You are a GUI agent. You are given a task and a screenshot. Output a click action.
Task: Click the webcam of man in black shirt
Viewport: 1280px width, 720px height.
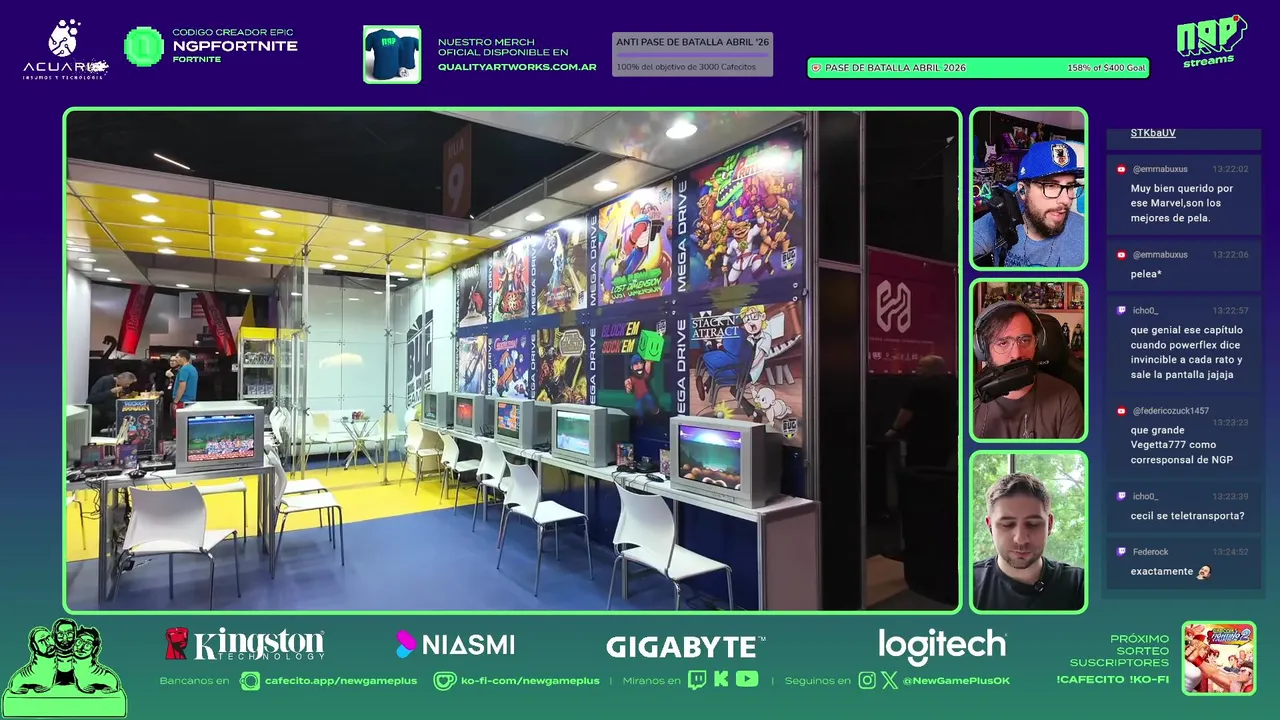click(x=1028, y=531)
